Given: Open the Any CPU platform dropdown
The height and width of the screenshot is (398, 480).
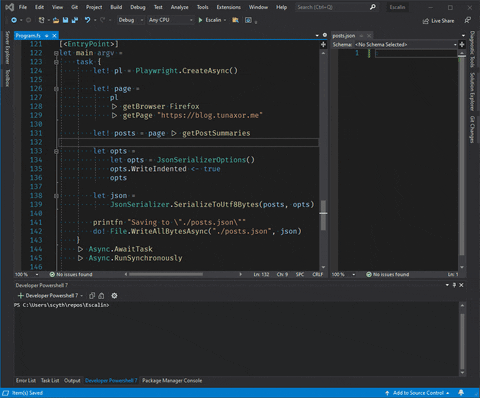Looking at the screenshot, I should pos(170,20).
